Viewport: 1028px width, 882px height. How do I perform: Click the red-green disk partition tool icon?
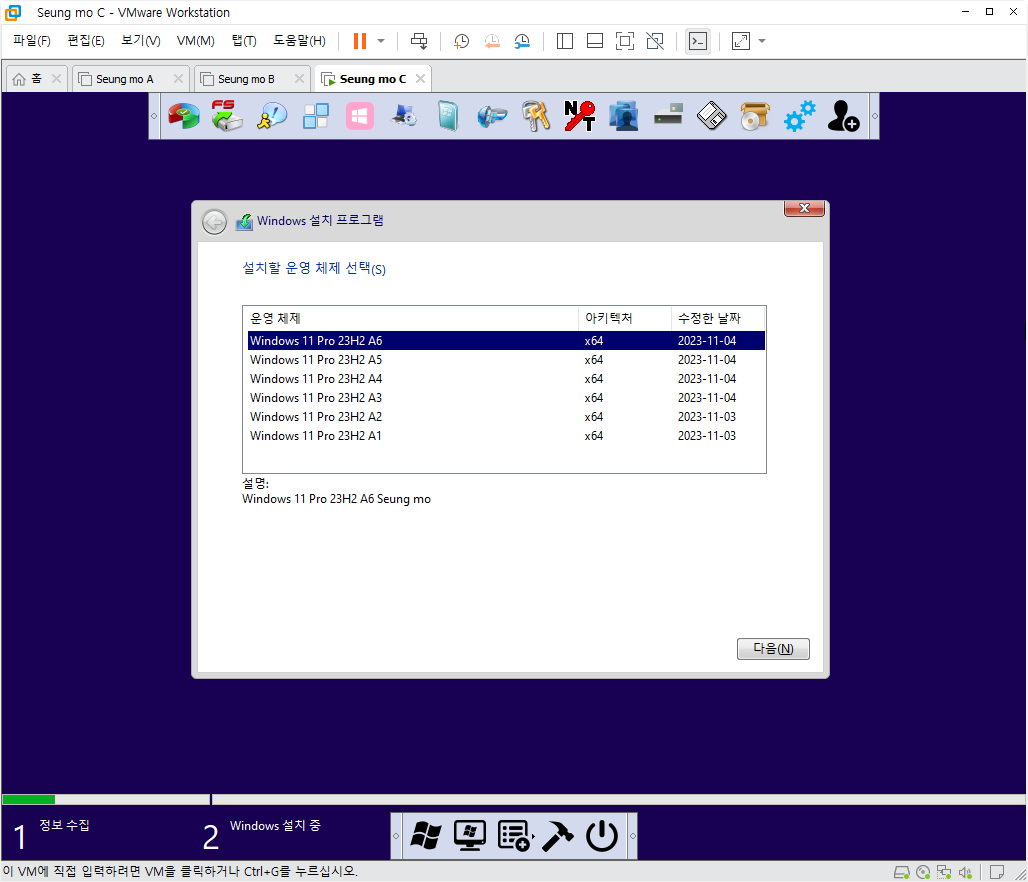tap(184, 116)
